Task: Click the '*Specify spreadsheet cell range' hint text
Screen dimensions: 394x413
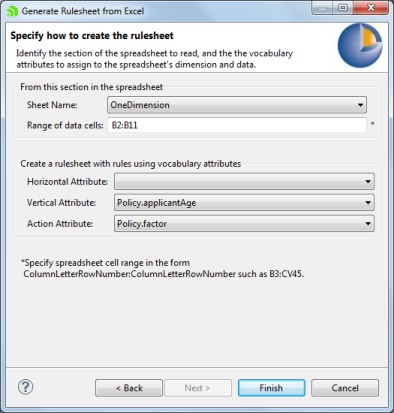Action: 163,268
